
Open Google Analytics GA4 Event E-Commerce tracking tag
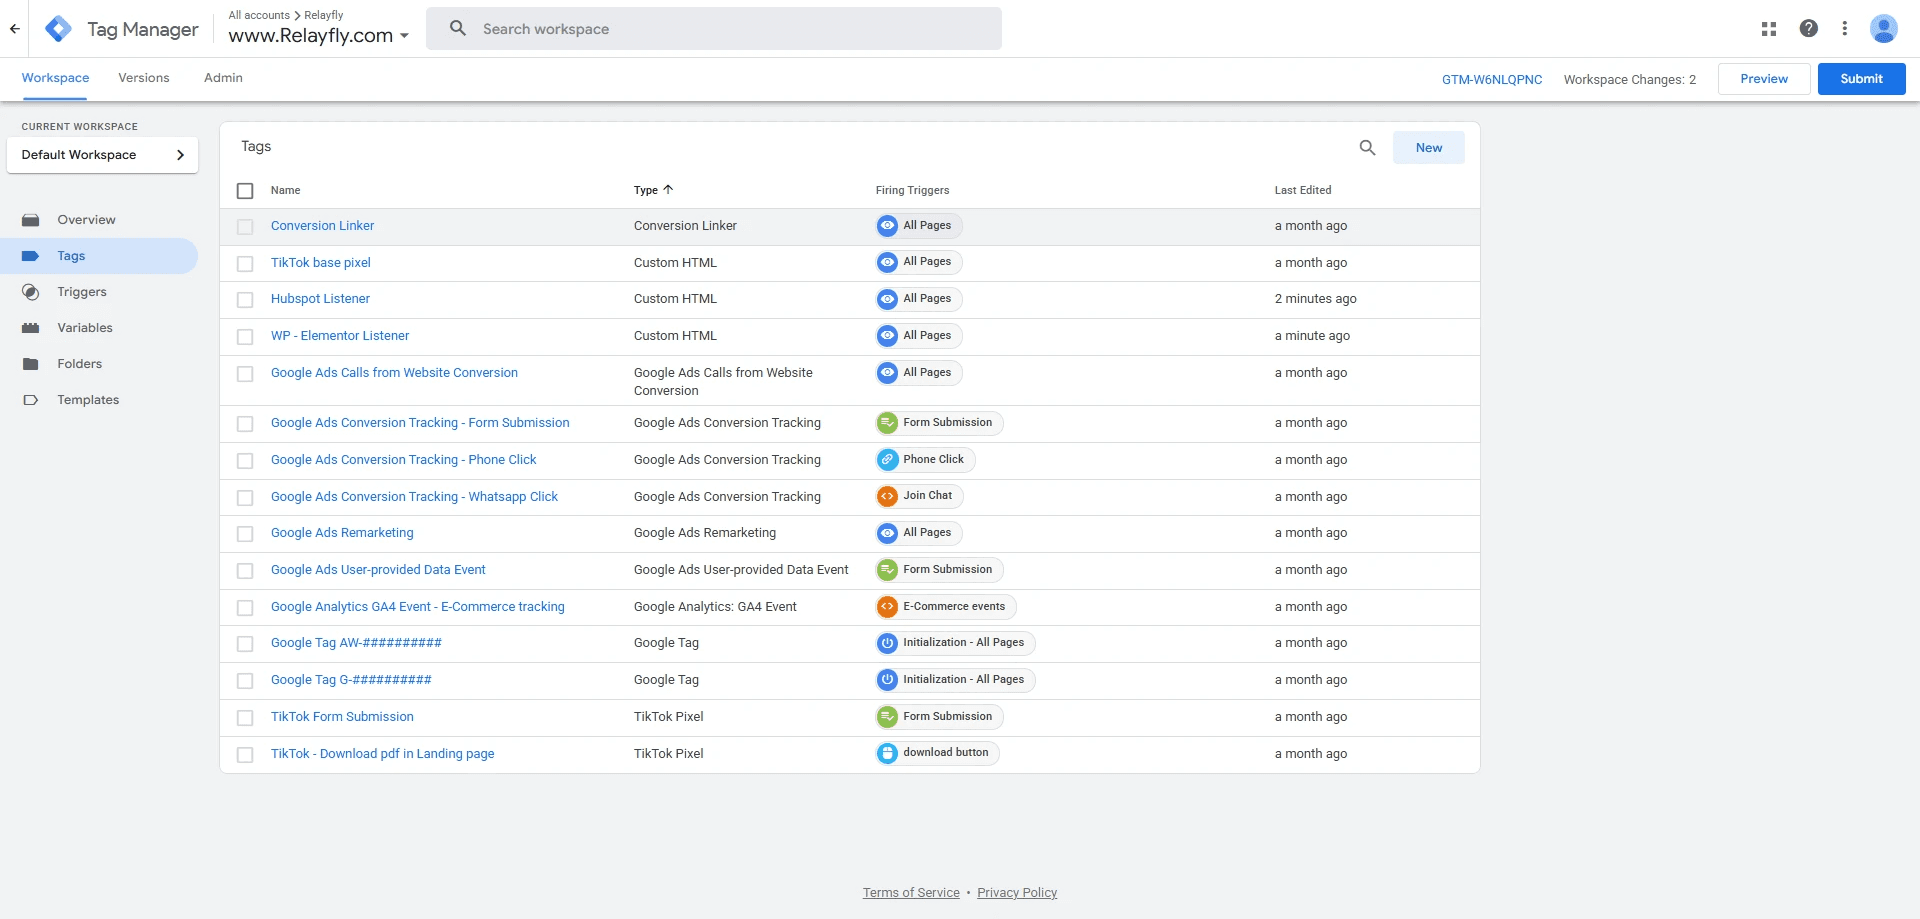(418, 607)
